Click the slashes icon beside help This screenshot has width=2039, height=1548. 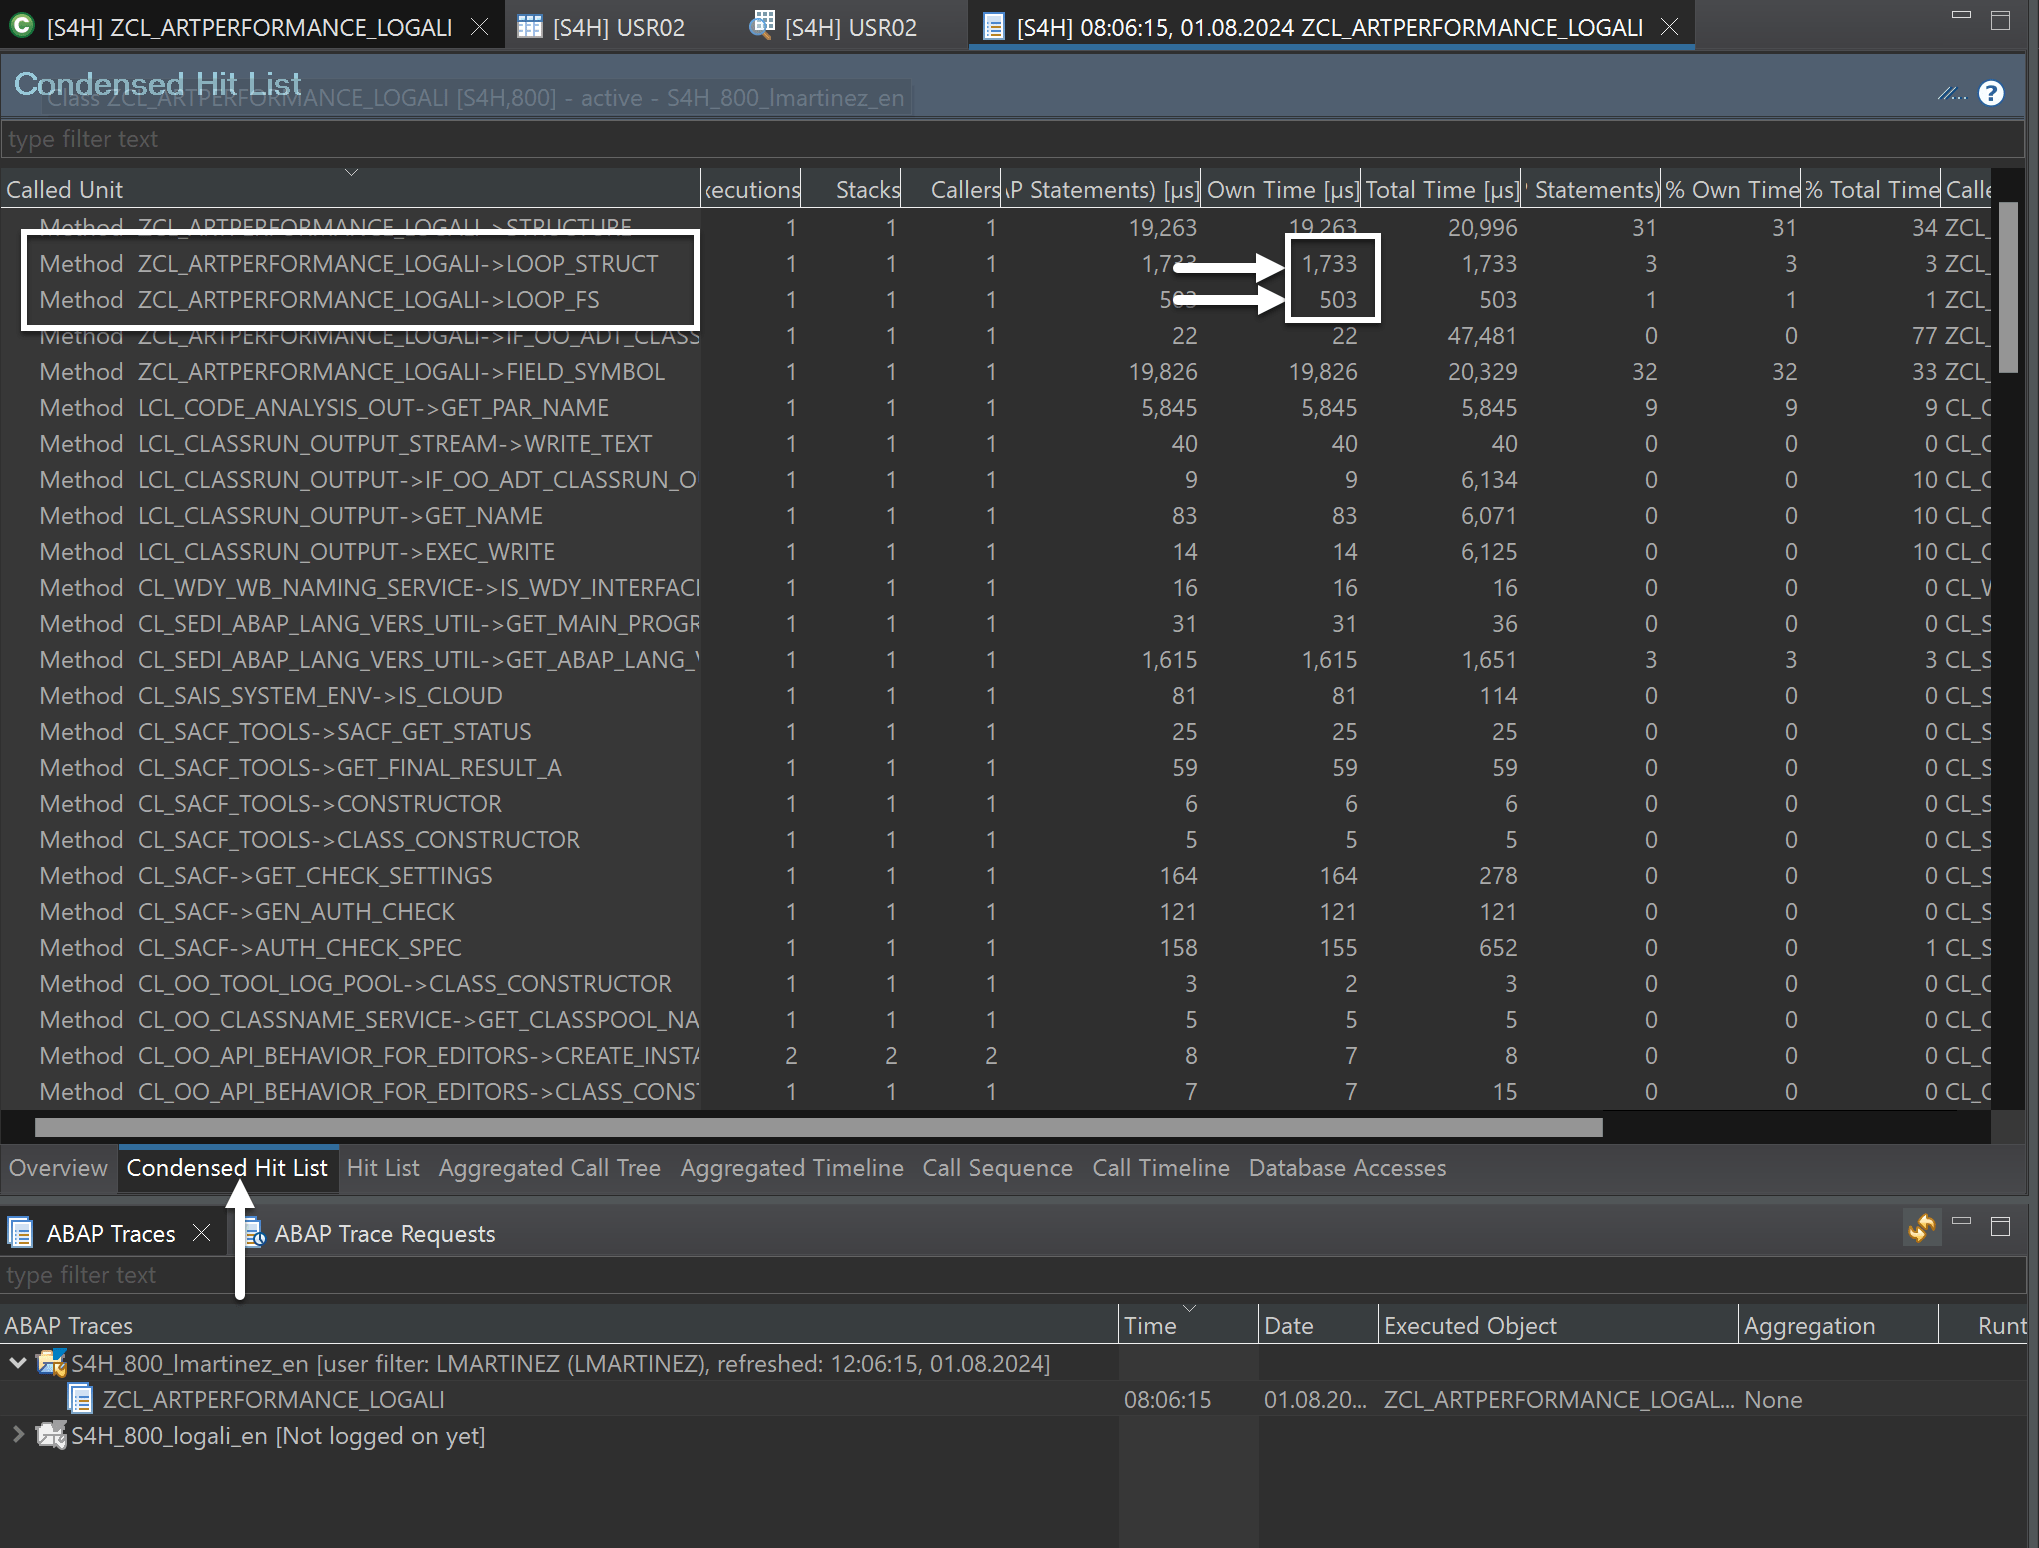(1950, 93)
